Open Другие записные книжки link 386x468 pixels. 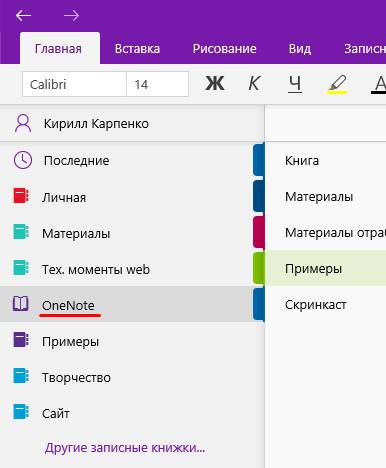[x=125, y=448]
